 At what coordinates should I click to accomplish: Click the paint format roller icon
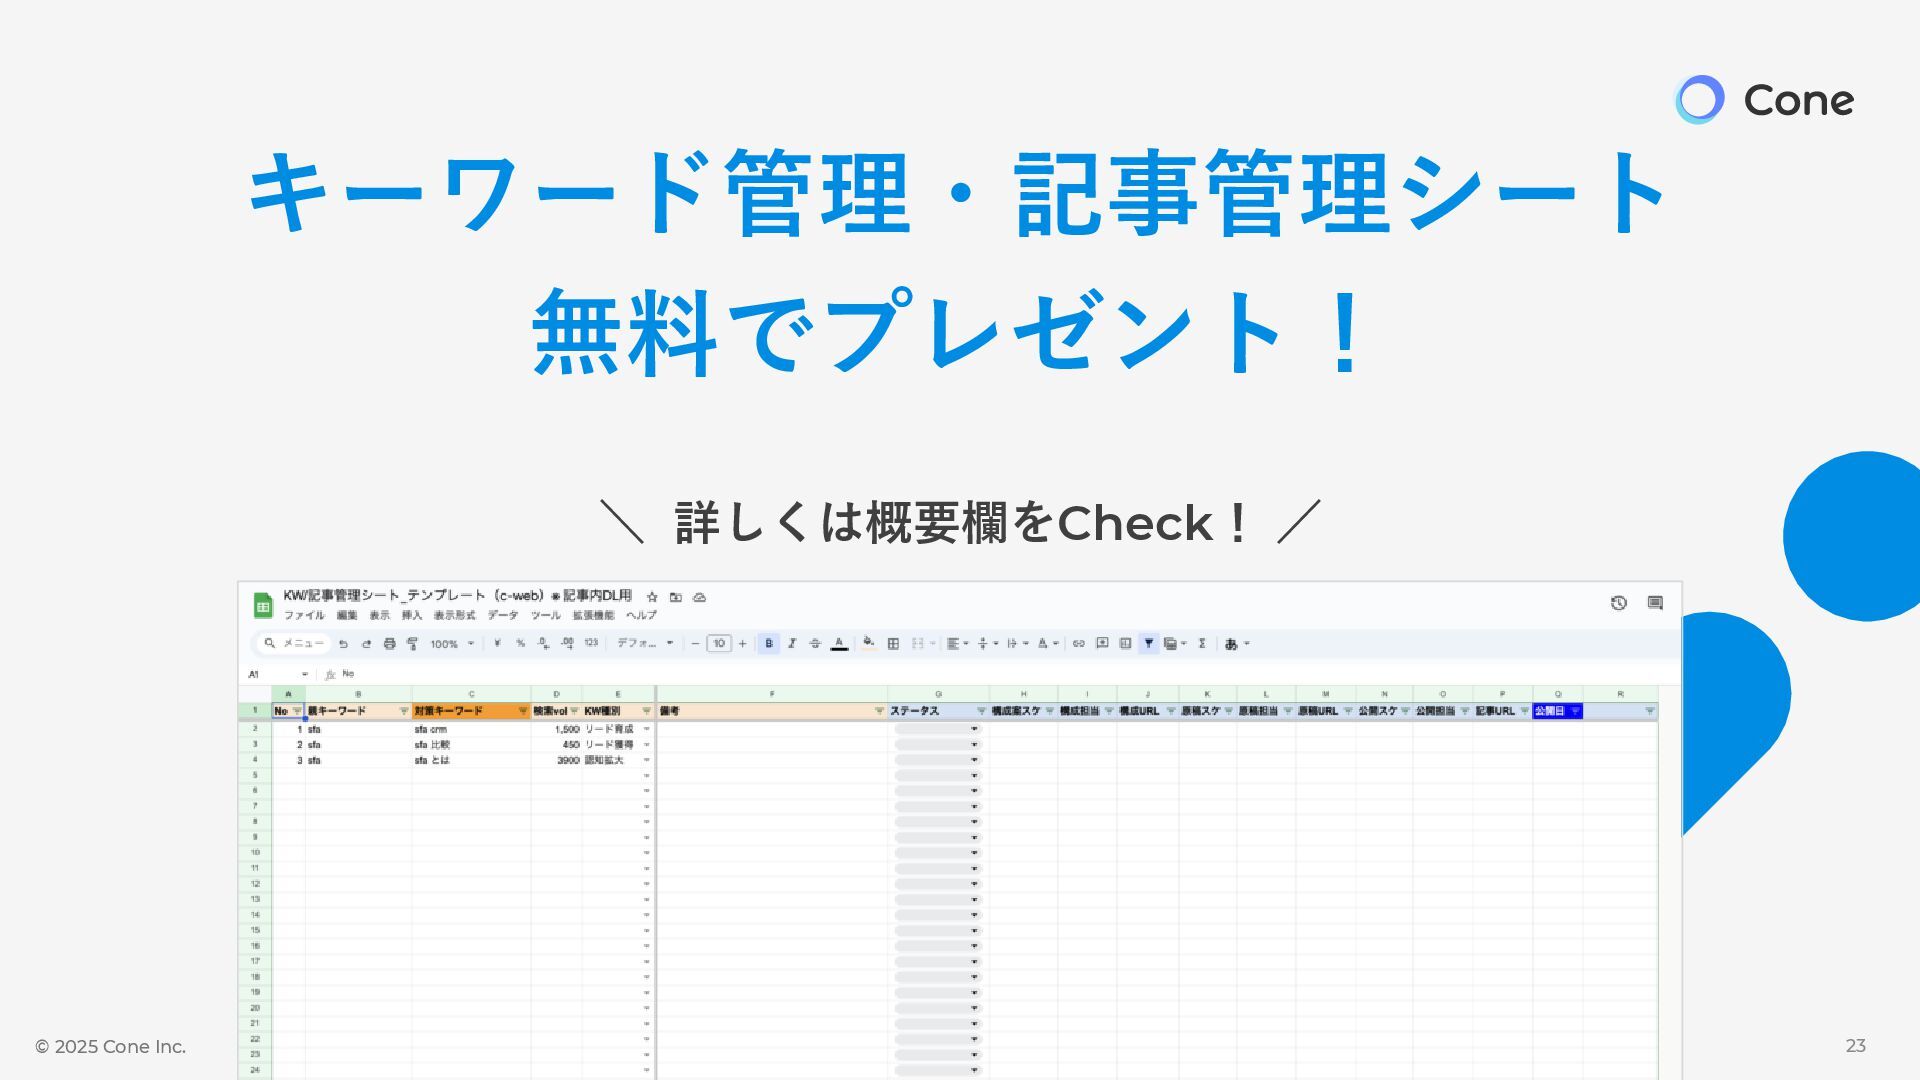412,644
